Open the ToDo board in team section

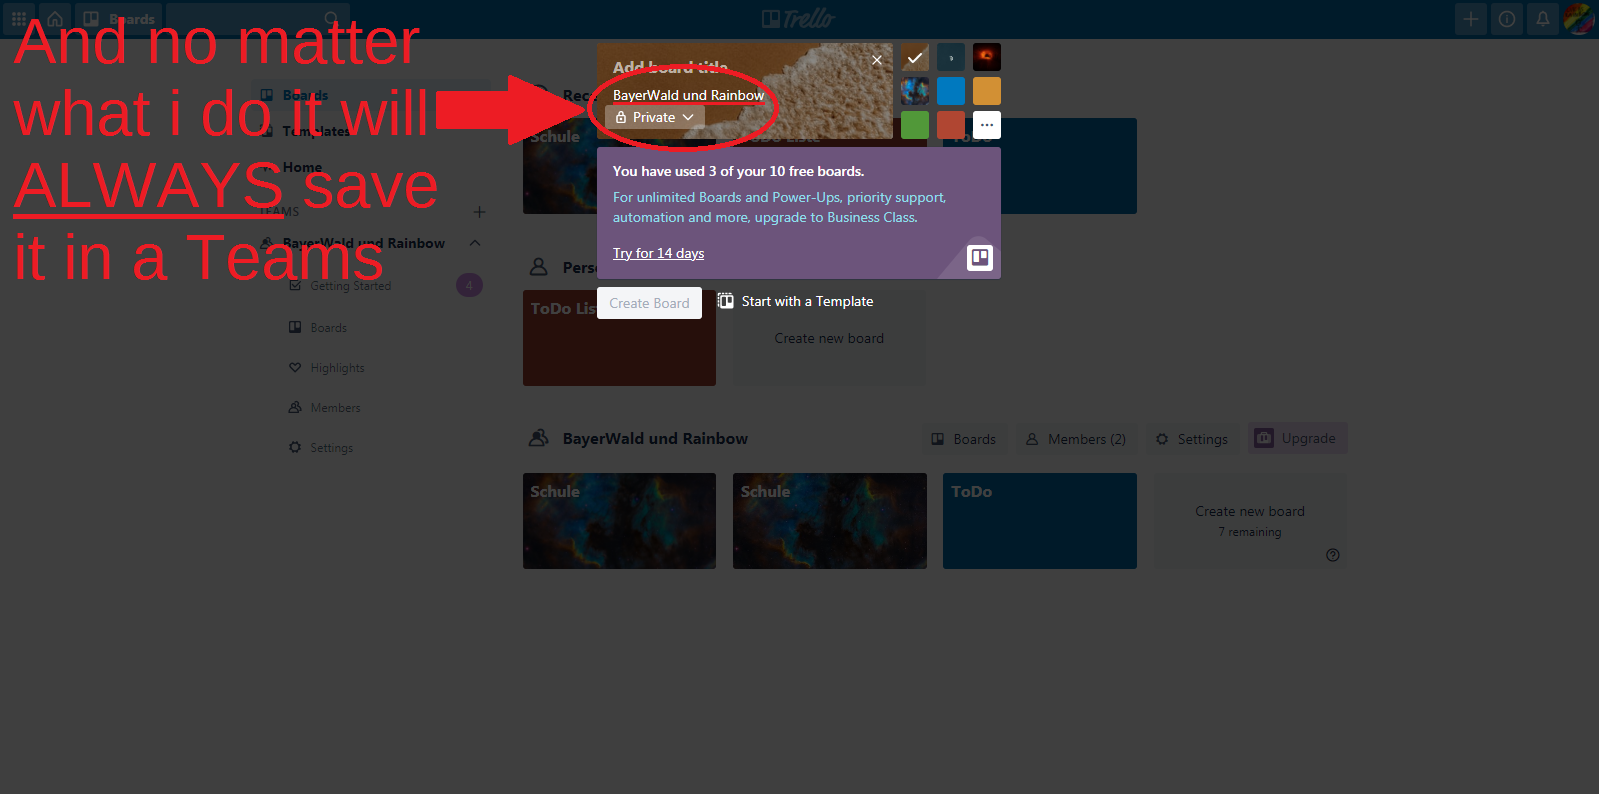point(1039,521)
